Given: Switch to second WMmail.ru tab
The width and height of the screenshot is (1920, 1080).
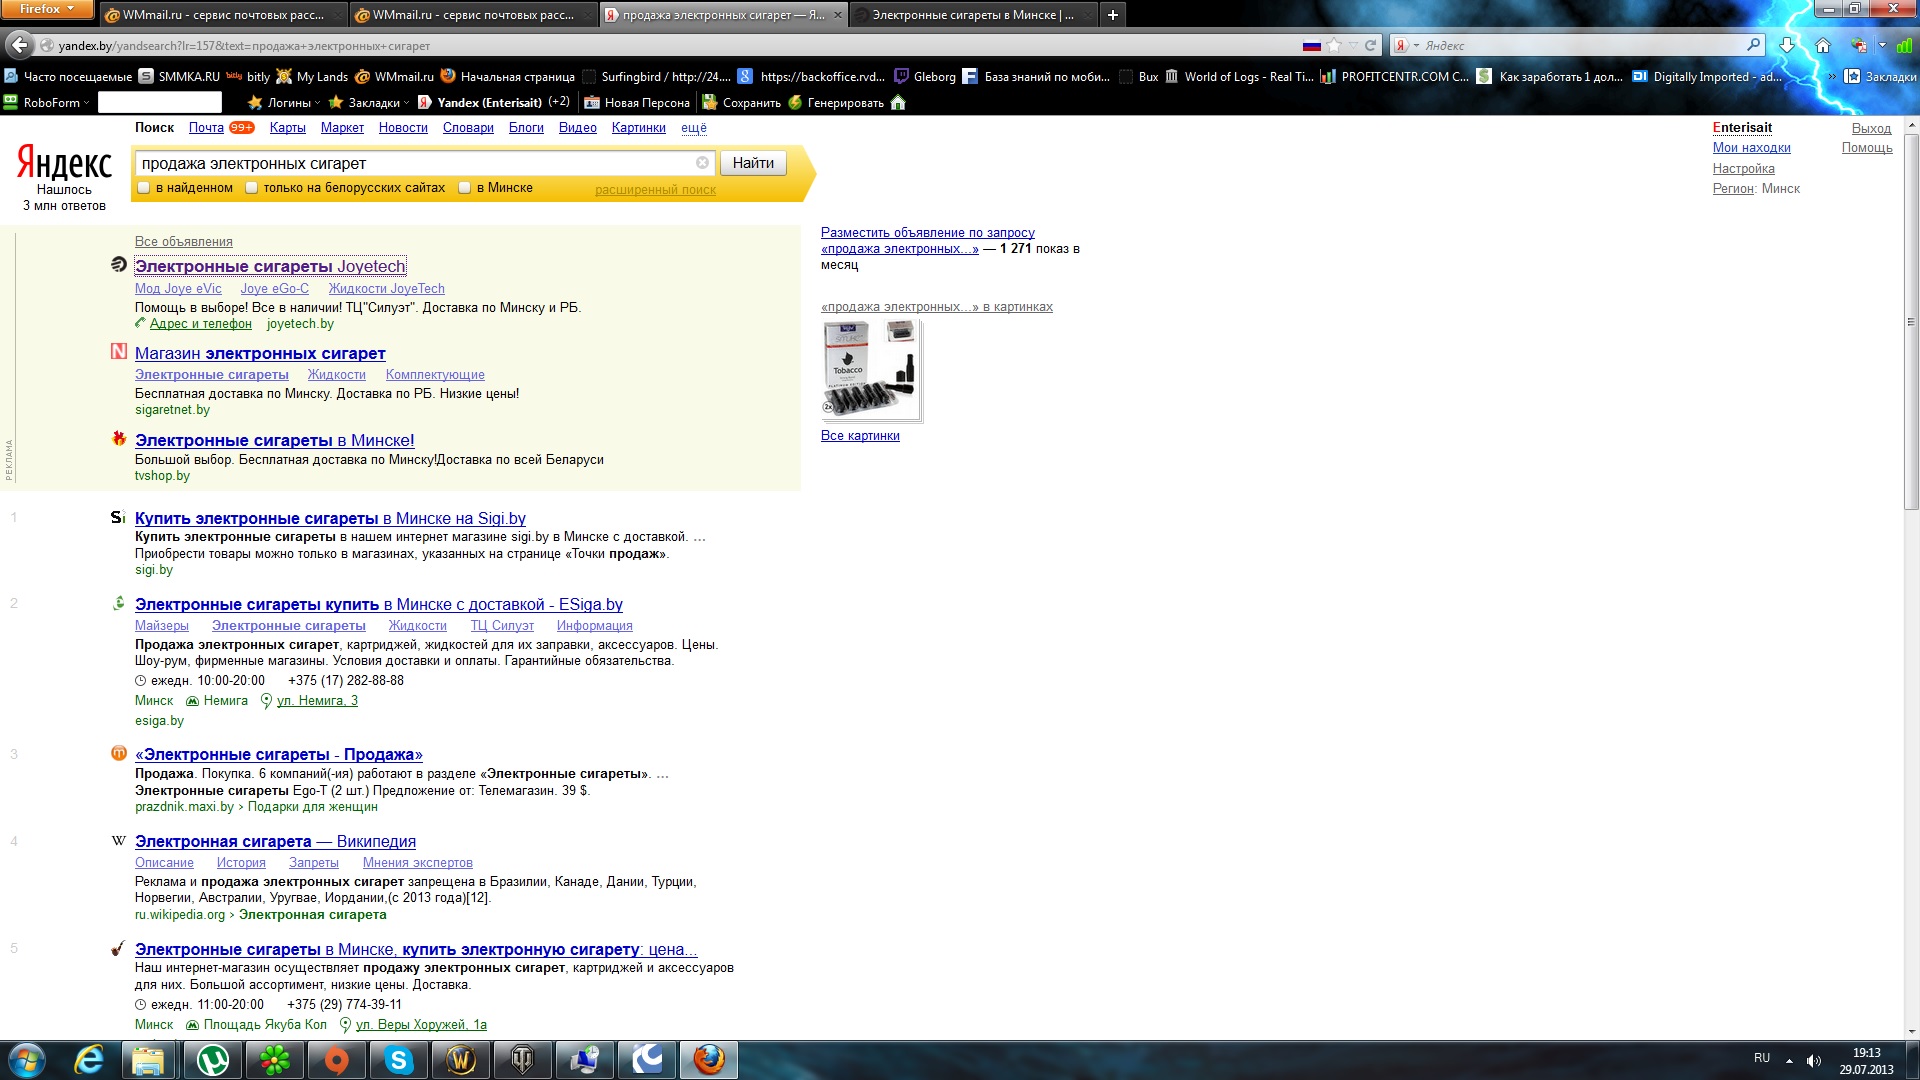Looking at the screenshot, I should [x=472, y=15].
